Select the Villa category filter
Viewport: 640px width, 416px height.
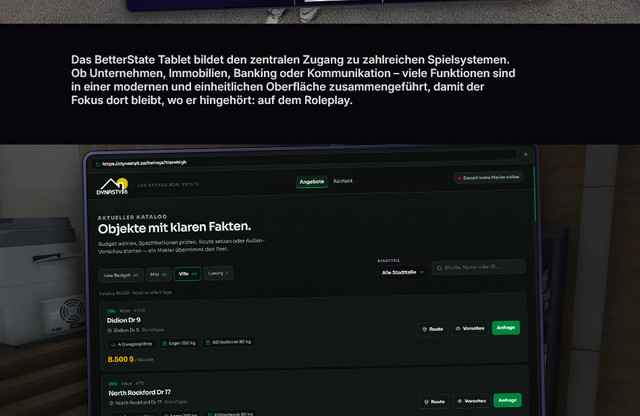[187, 274]
